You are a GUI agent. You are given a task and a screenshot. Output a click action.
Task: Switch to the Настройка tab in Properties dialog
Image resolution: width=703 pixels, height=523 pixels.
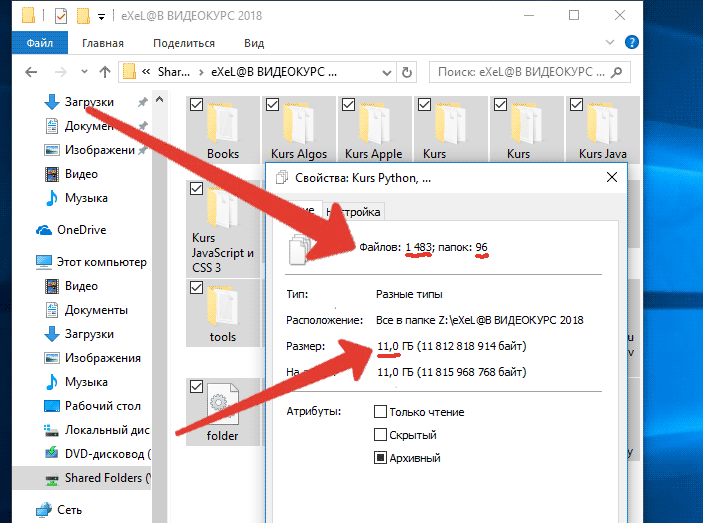pos(353,212)
